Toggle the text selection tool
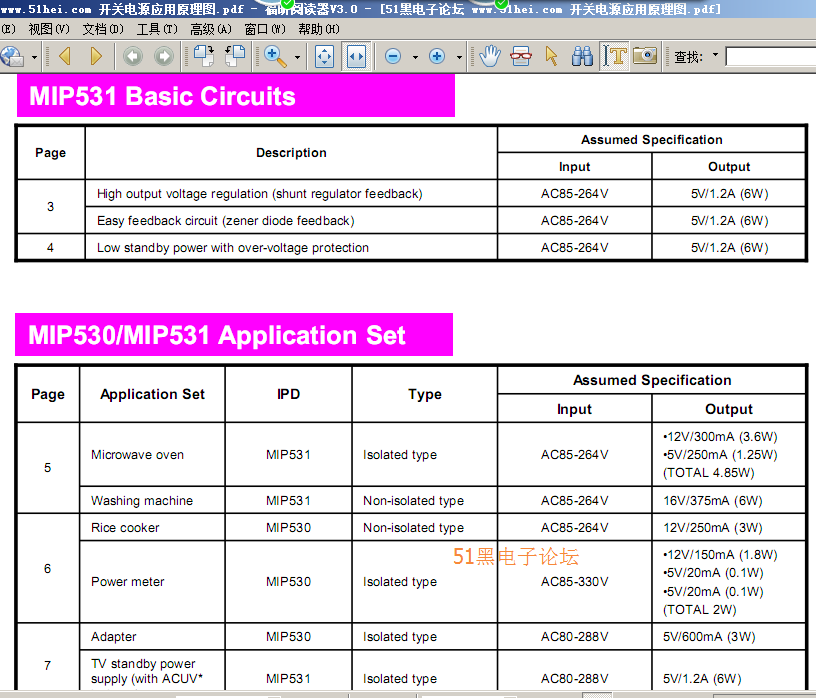This screenshot has height=698, width=816. point(614,56)
